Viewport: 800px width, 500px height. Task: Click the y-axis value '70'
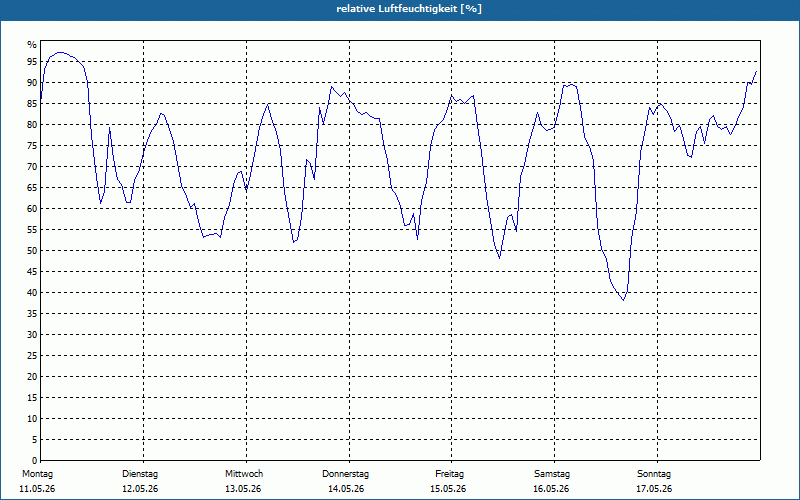pos(32,167)
